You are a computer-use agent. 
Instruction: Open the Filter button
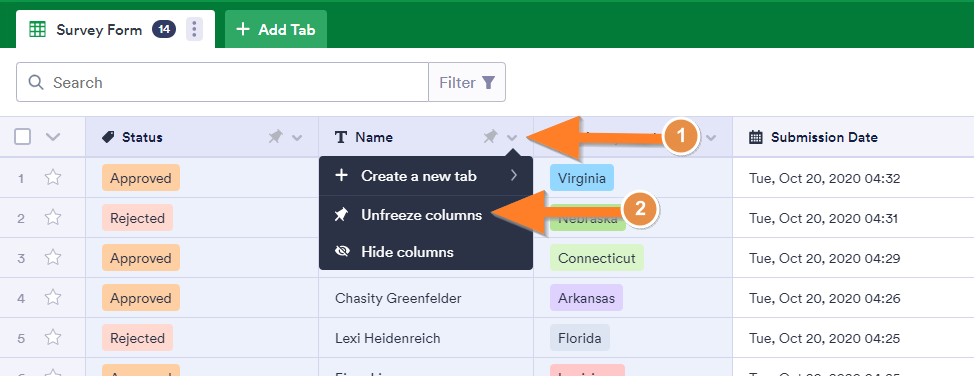[x=467, y=82]
